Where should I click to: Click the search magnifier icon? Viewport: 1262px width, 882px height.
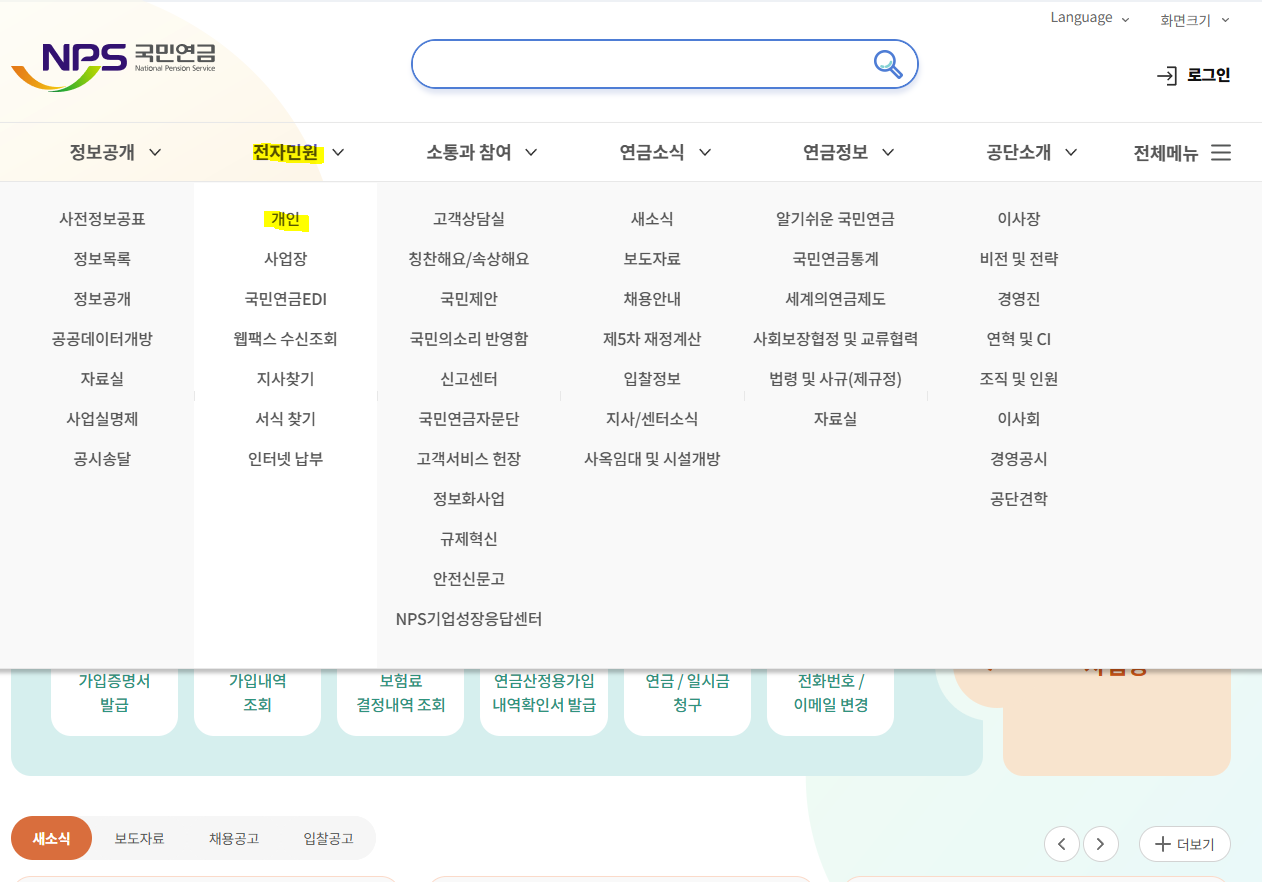click(887, 64)
